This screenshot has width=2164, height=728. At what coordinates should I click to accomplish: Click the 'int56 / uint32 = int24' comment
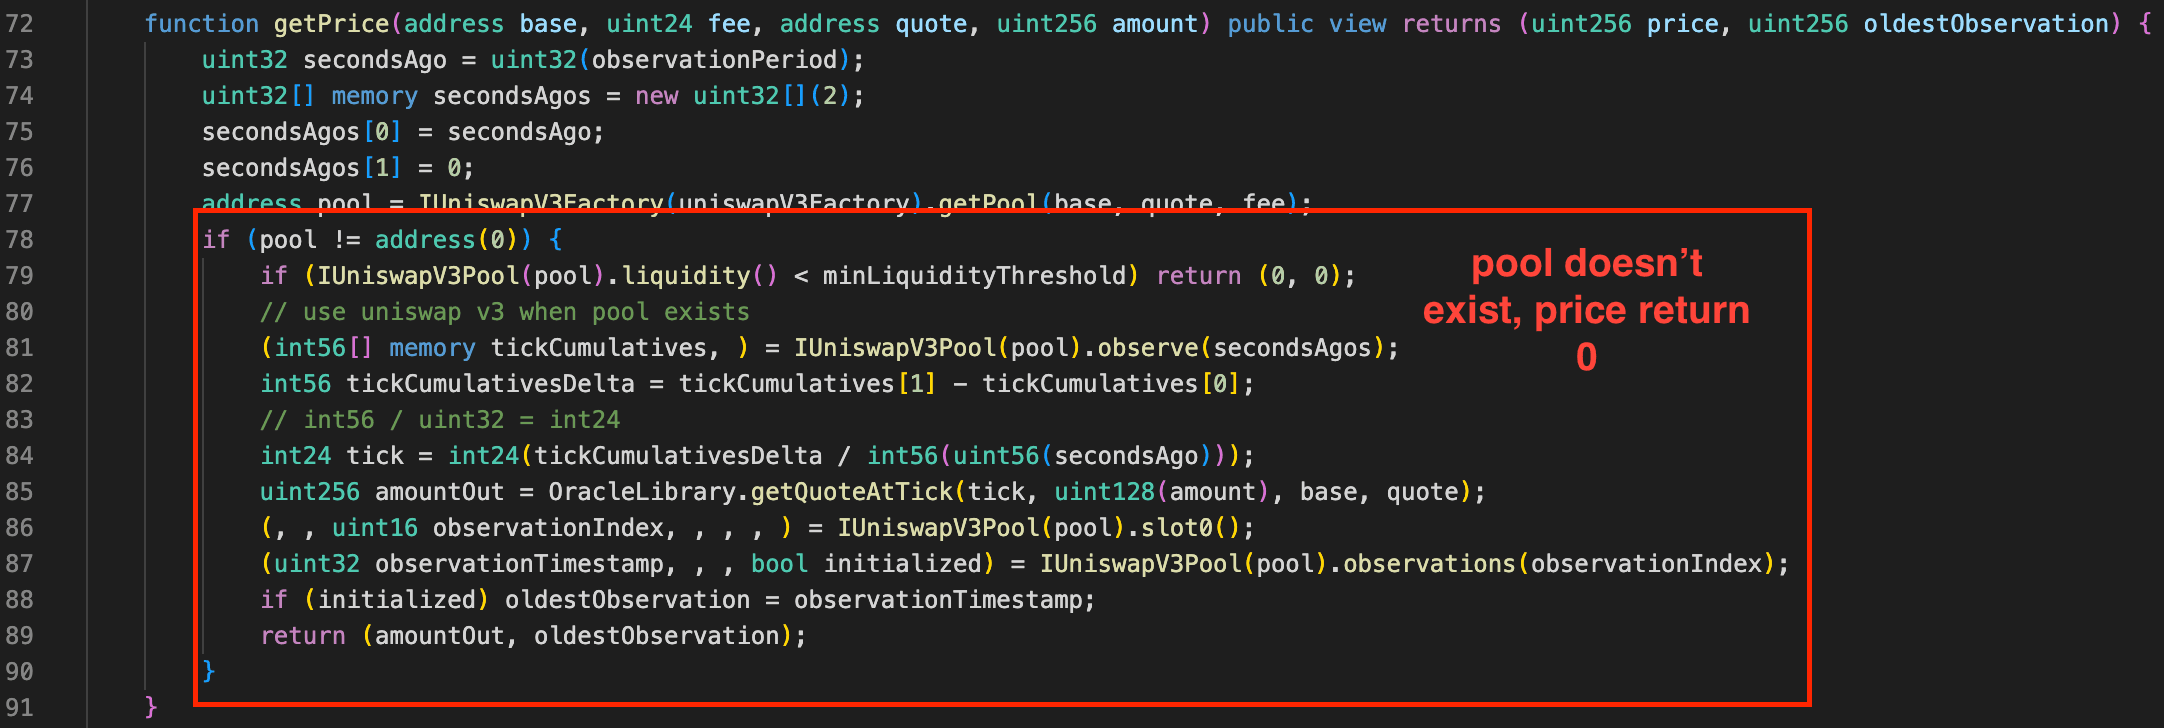pos(440,420)
